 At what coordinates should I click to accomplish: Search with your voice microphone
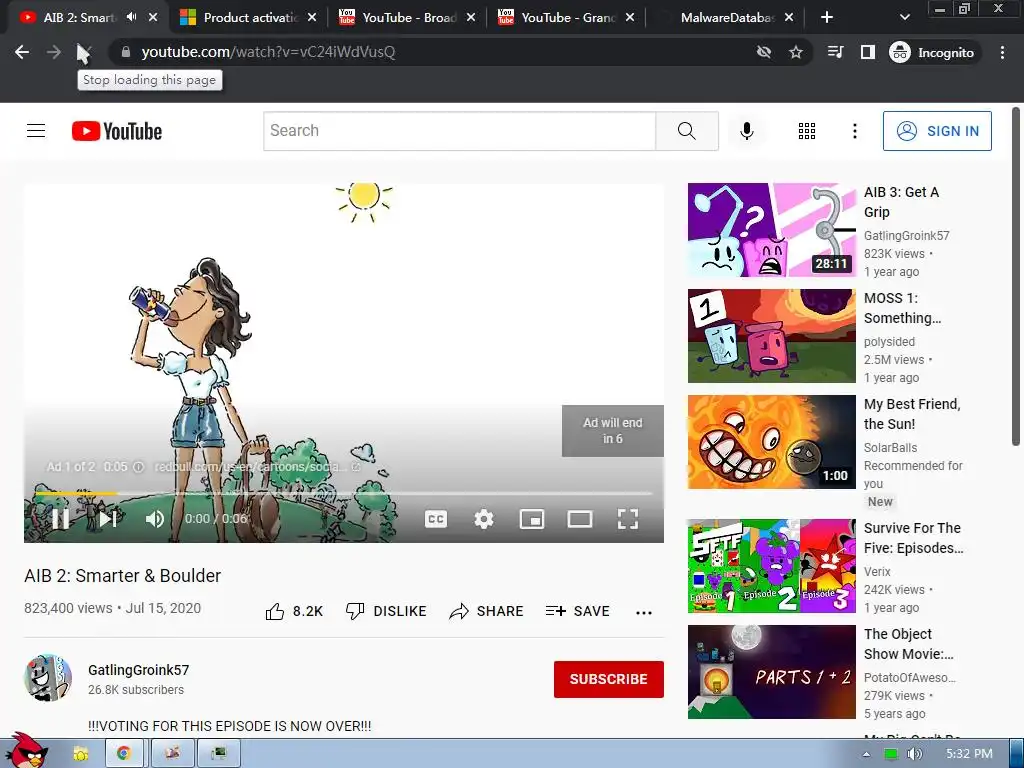tap(746, 131)
